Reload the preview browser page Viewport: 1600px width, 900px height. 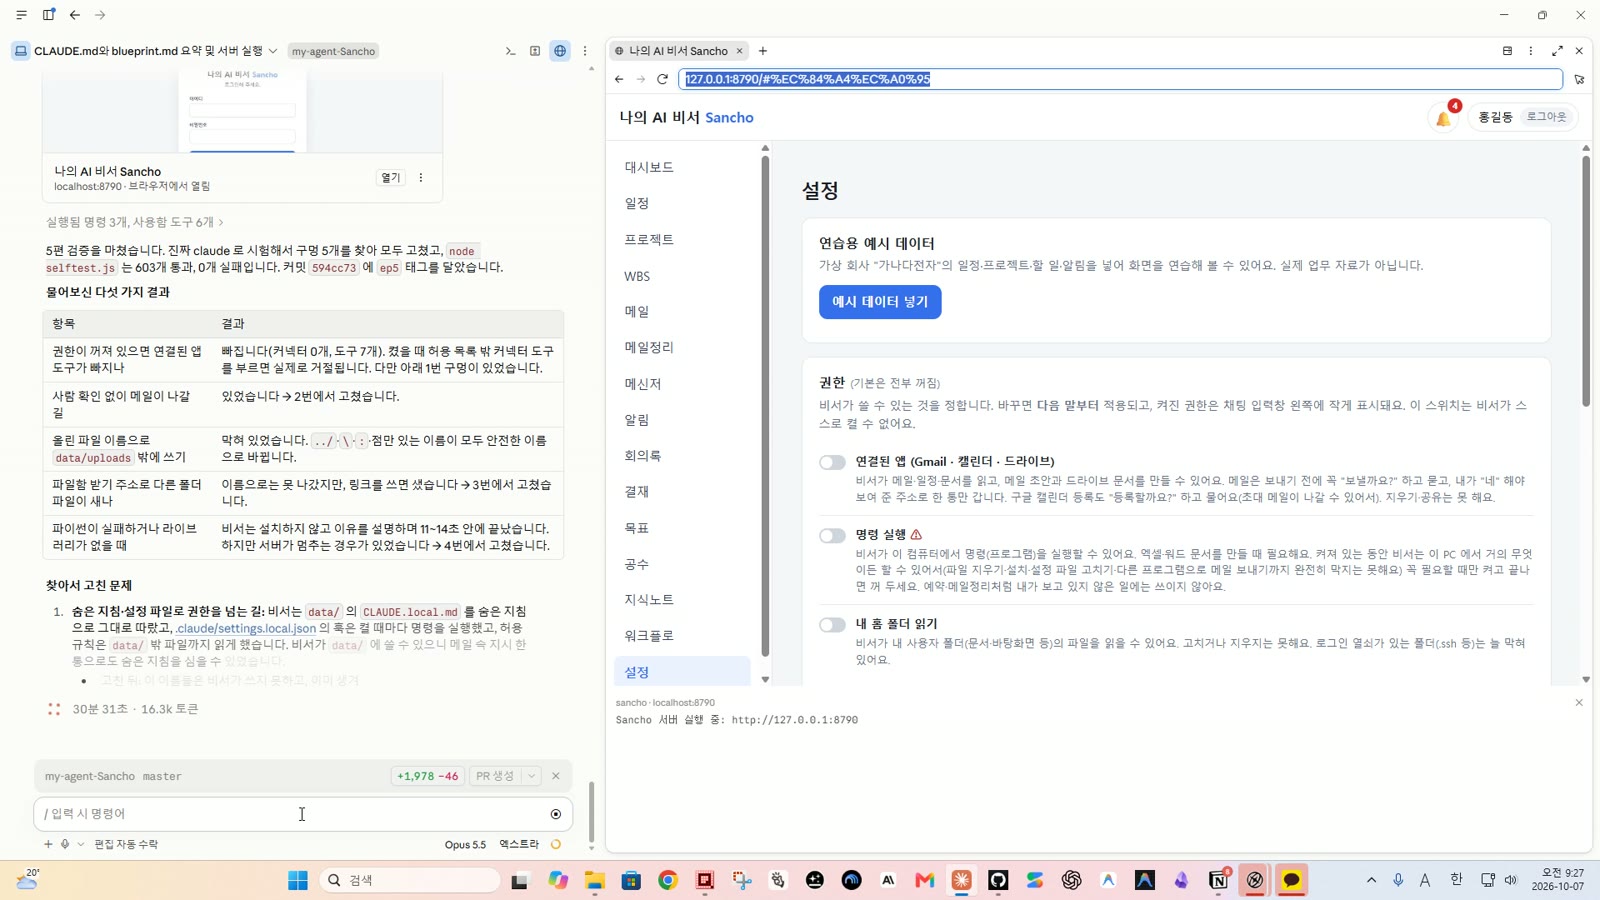coord(662,79)
